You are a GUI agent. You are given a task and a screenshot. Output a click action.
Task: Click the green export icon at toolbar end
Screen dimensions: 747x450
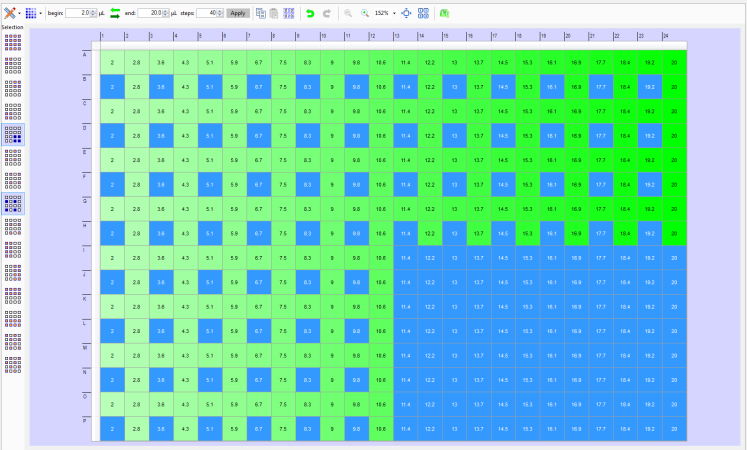(x=444, y=13)
